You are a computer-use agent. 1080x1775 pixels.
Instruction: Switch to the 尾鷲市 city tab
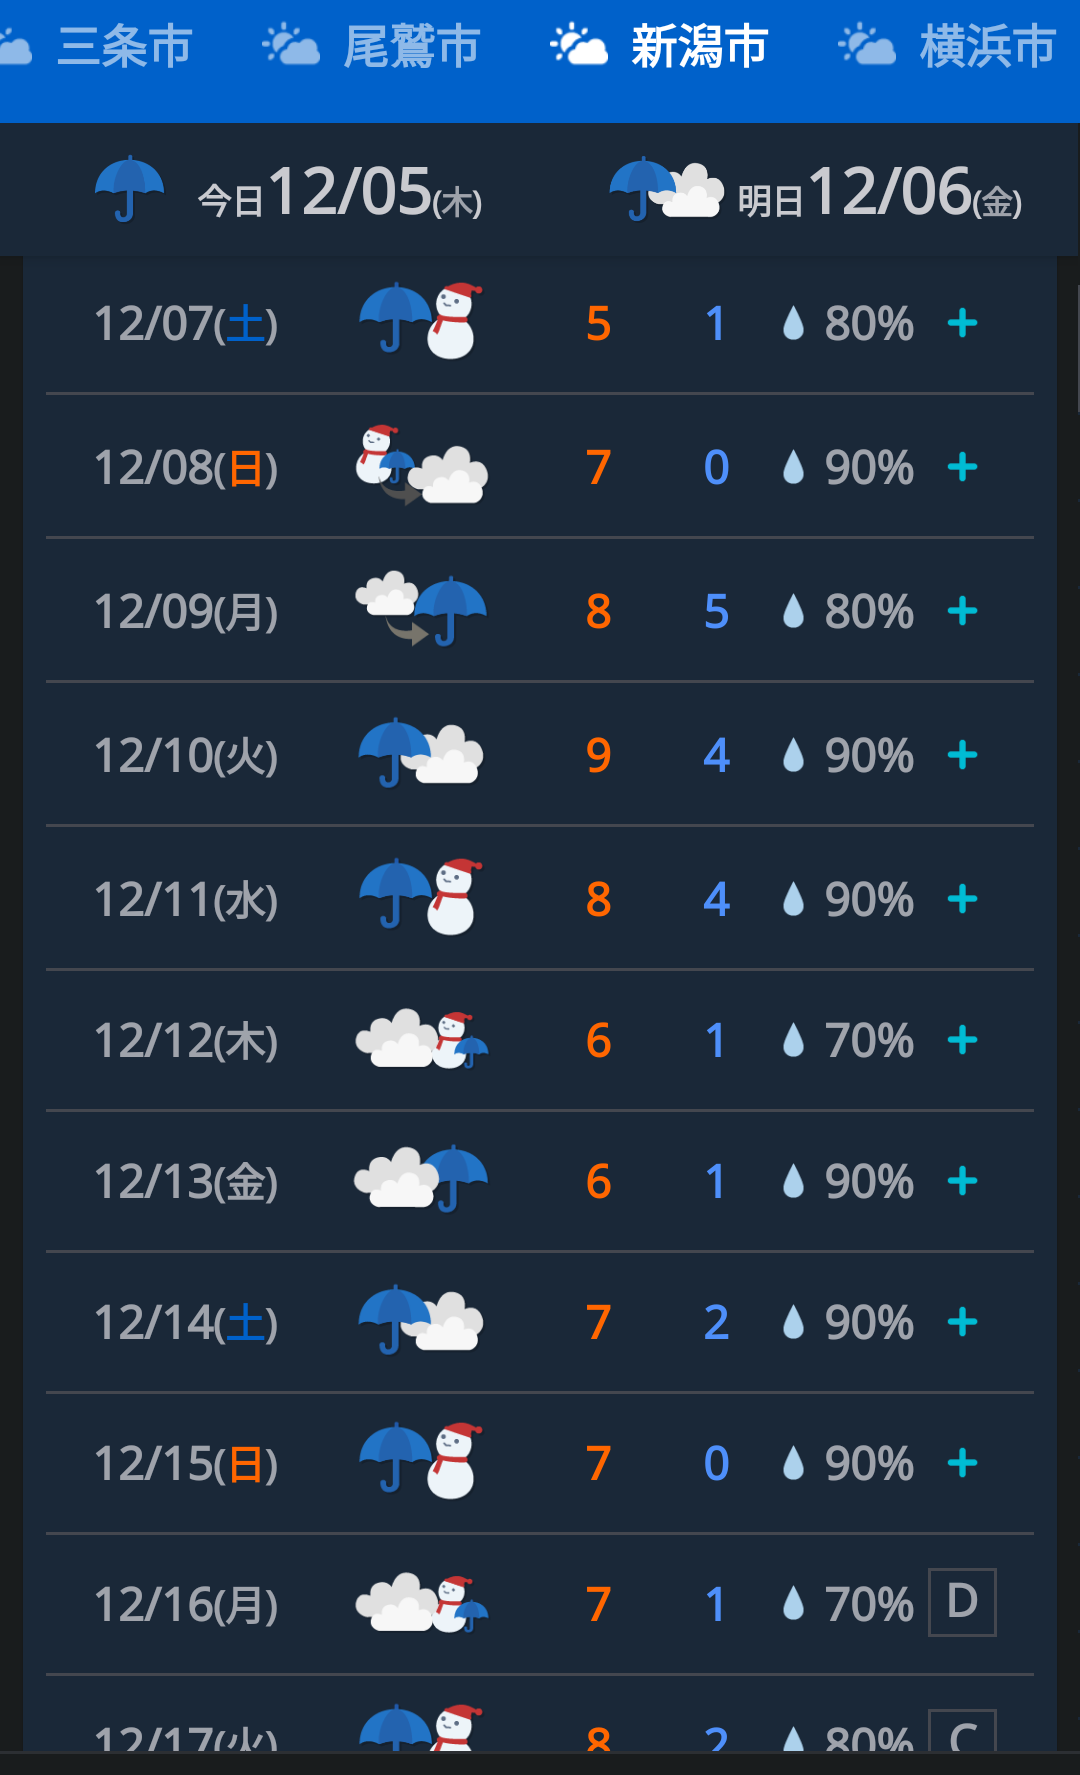[372, 46]
